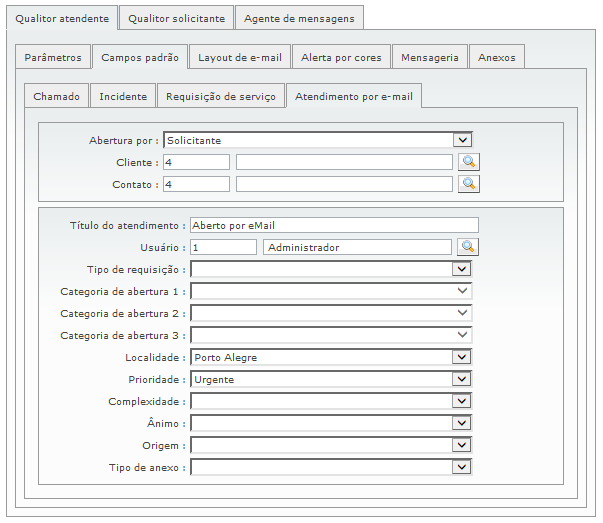This screenshot has height=523, width=603.
Task: Open the Tipo de requisição dropdown
Action: pos(461,269)
